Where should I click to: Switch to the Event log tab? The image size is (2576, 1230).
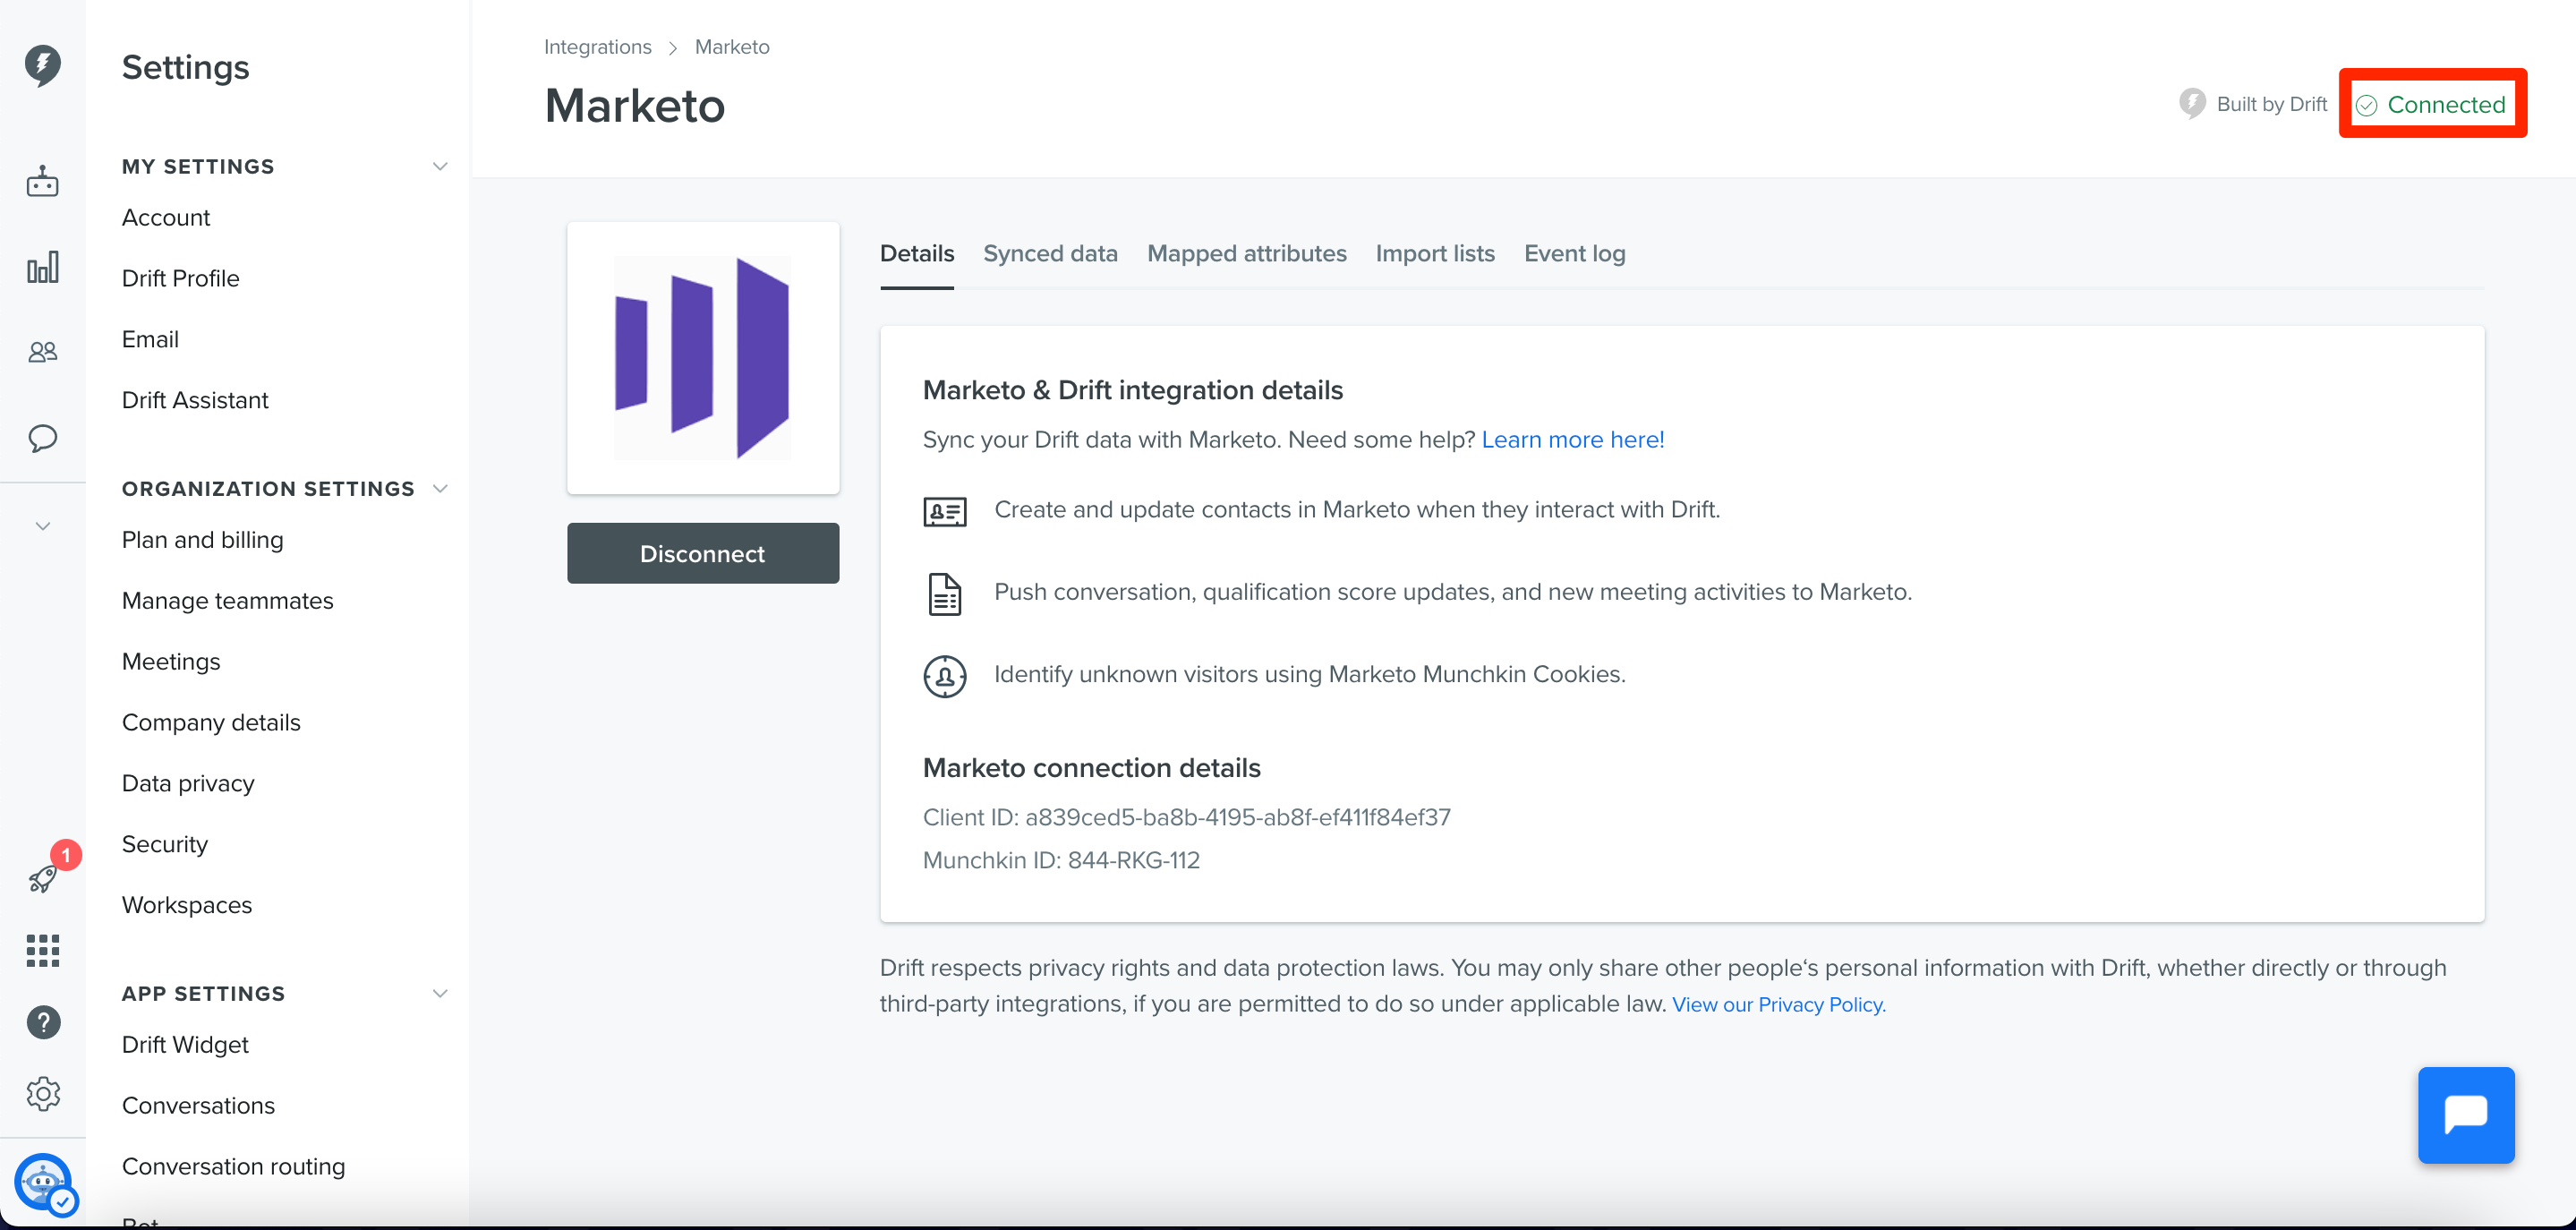click(x=1574, y=253)
